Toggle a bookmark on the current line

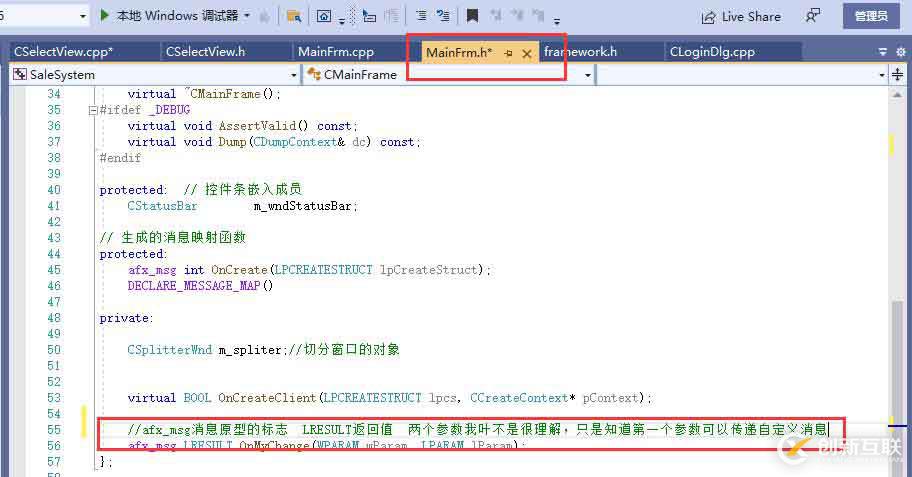point(472,16)
